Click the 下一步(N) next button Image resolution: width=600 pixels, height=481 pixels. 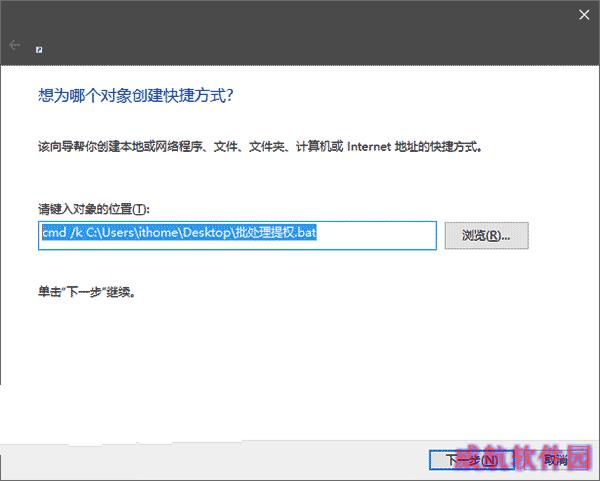[471, 460]
